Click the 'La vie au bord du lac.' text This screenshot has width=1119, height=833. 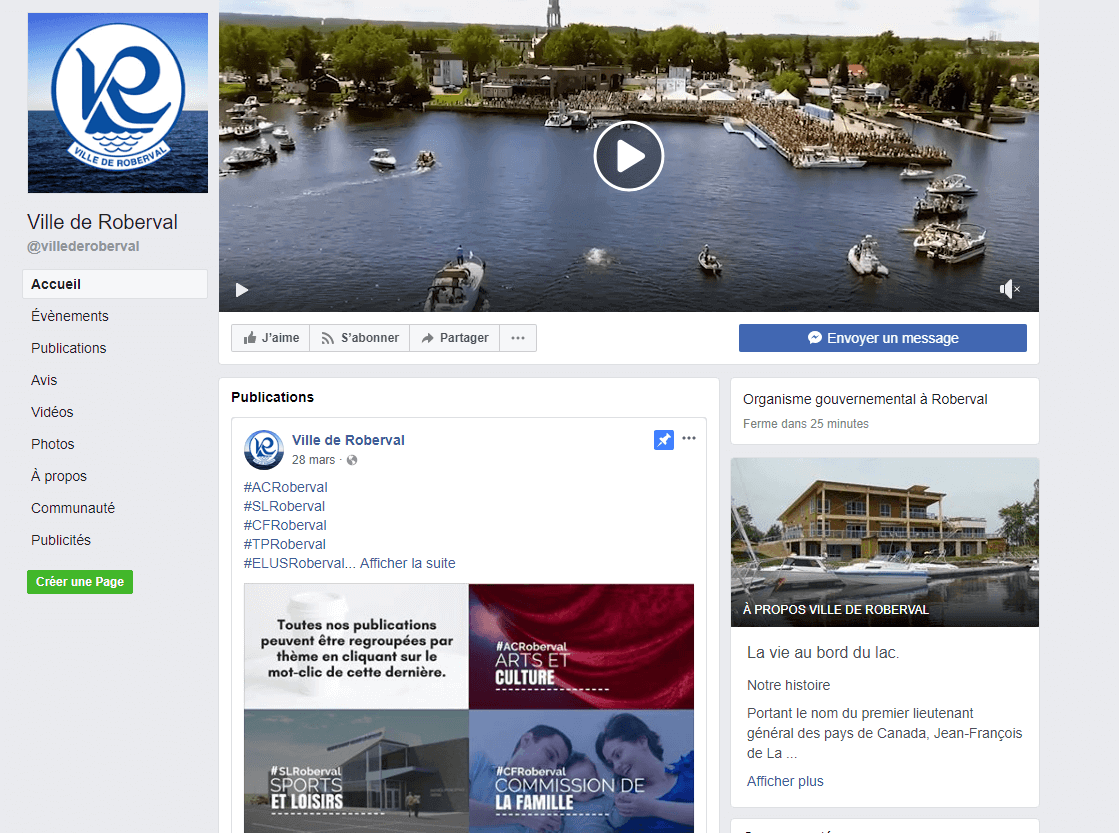(823, 652)
